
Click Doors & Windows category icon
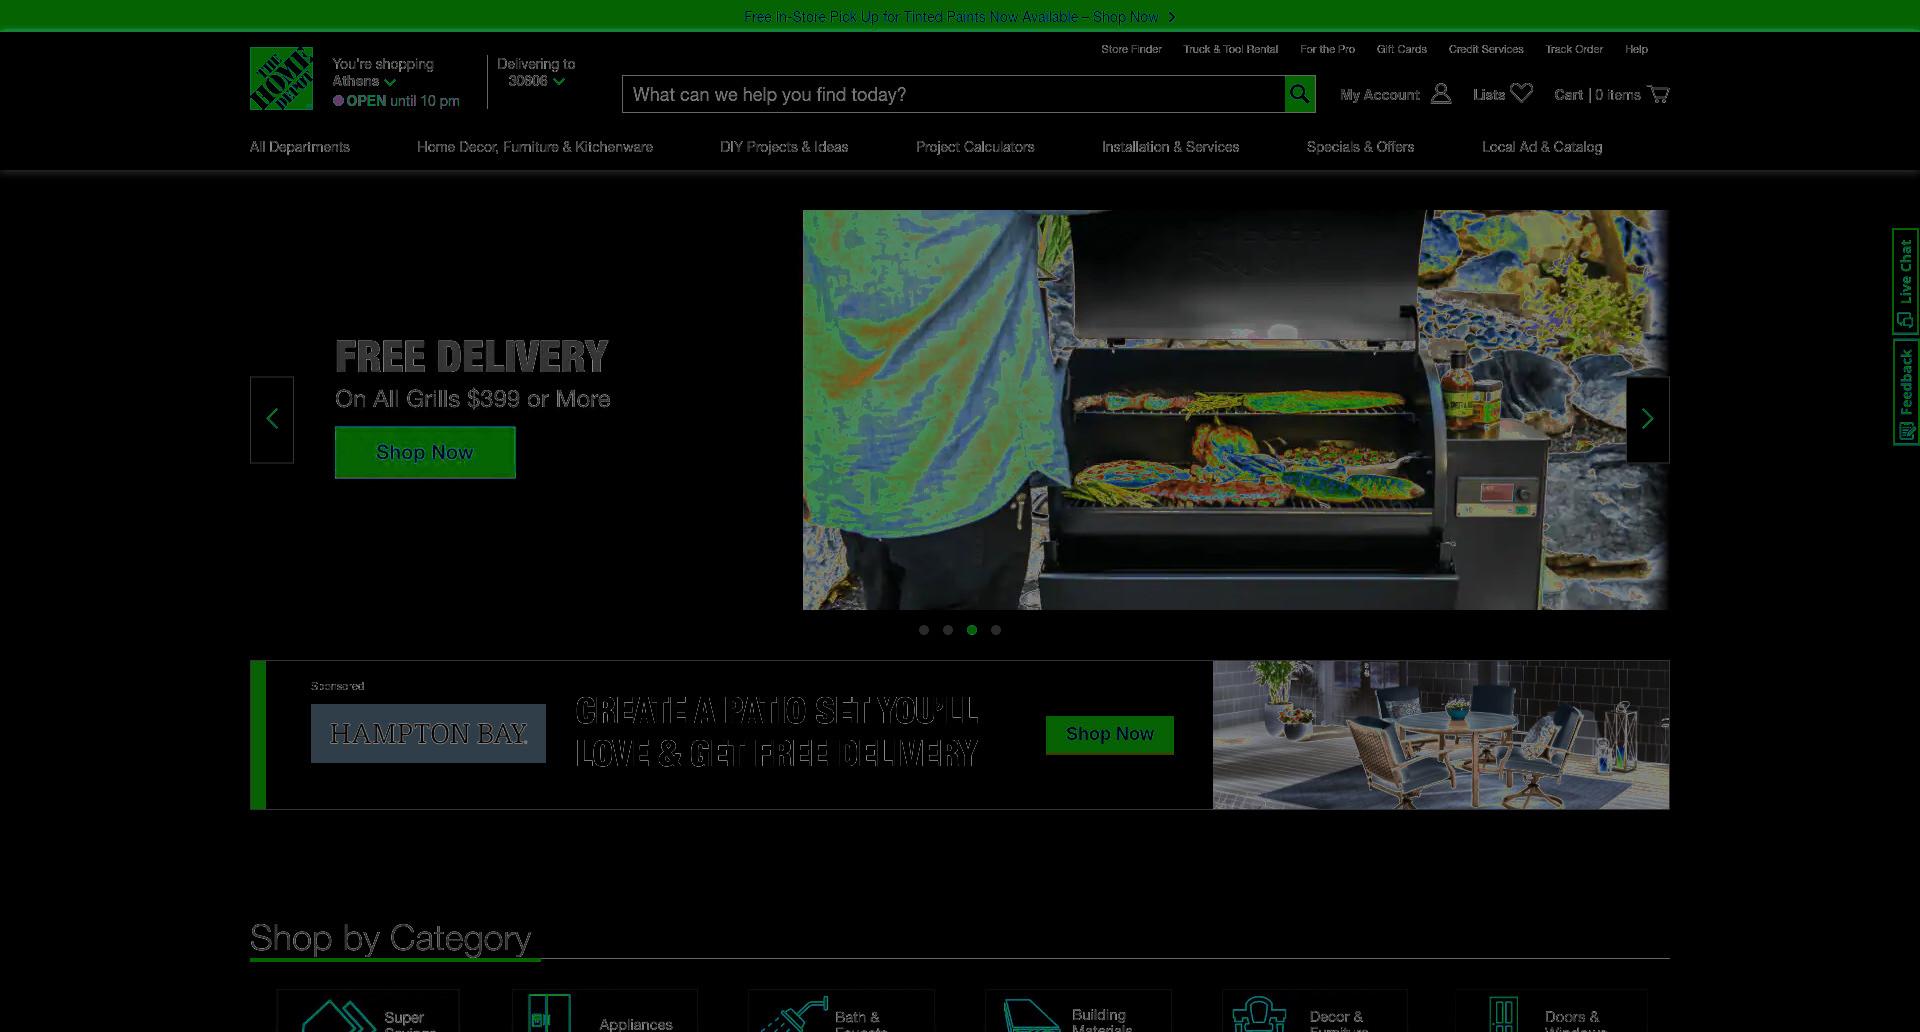coord(1503,1014)
